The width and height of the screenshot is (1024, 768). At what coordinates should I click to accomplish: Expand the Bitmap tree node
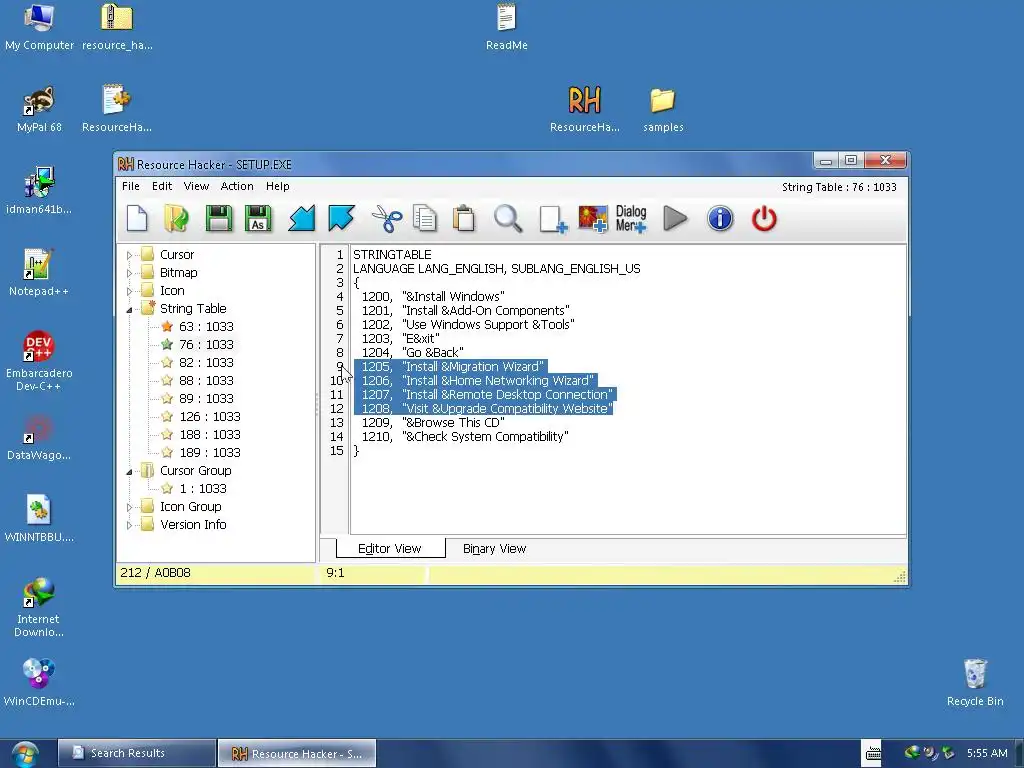(x=129, y=273)
